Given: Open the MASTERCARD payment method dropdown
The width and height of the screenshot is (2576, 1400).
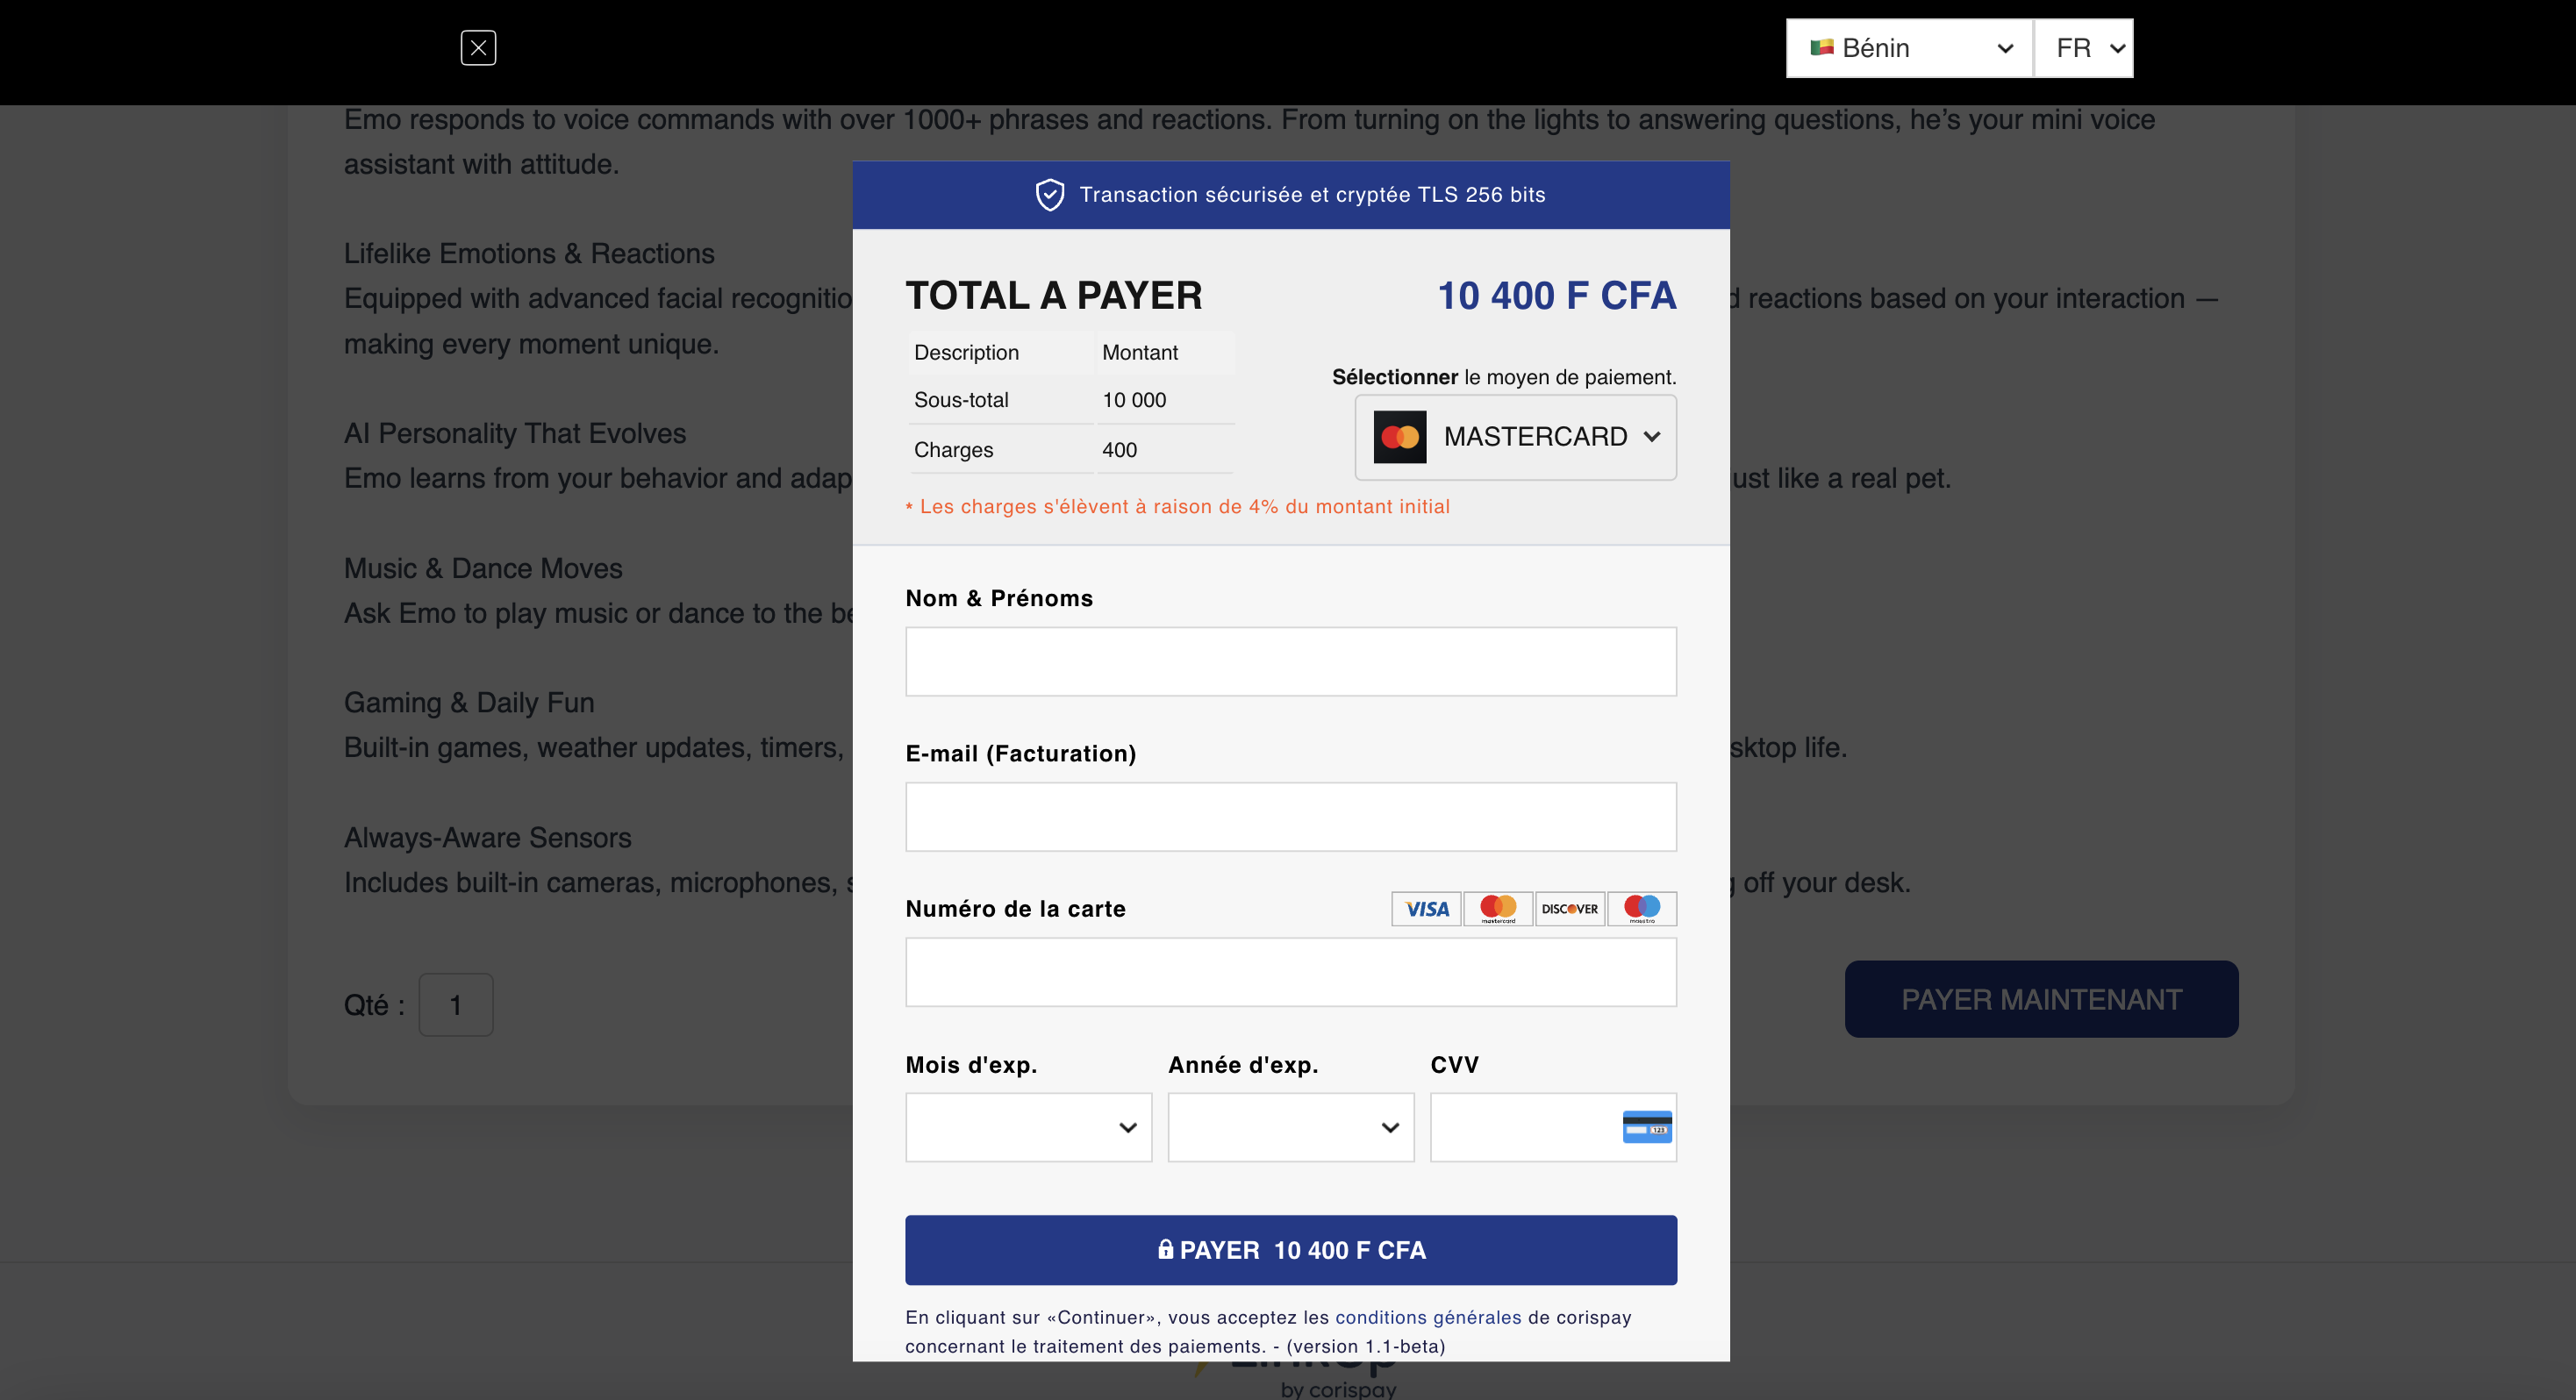Looking at the screenshot, I should coord(1514,437).
